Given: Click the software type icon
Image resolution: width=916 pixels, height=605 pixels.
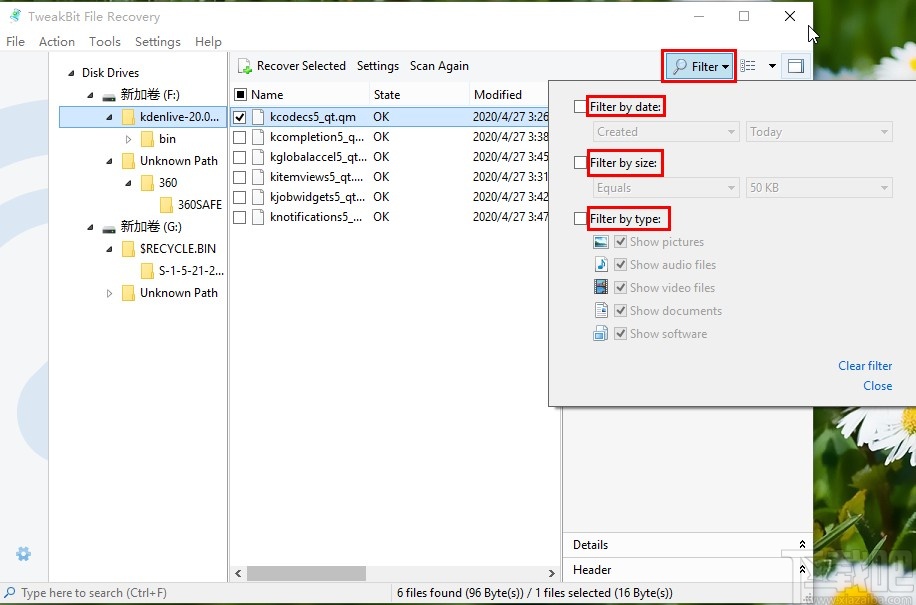Looking at the screenshot, I should coord(601,333).
